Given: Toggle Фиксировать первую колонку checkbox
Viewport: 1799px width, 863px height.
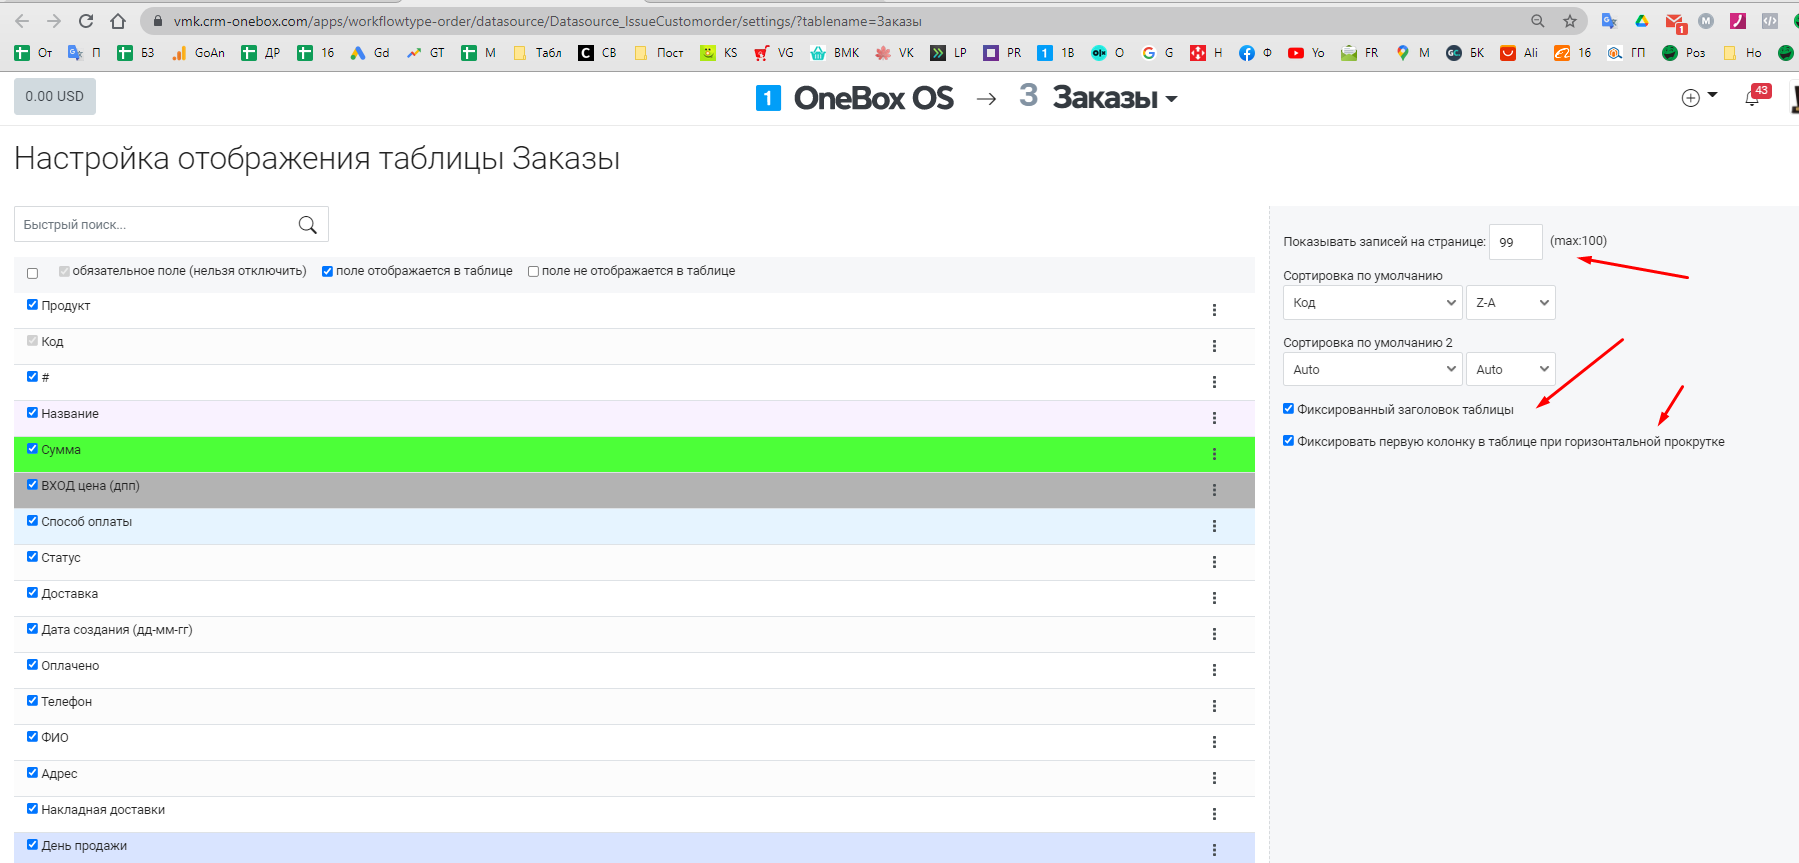Looking at the screenshot, I should pos(1288,441).
